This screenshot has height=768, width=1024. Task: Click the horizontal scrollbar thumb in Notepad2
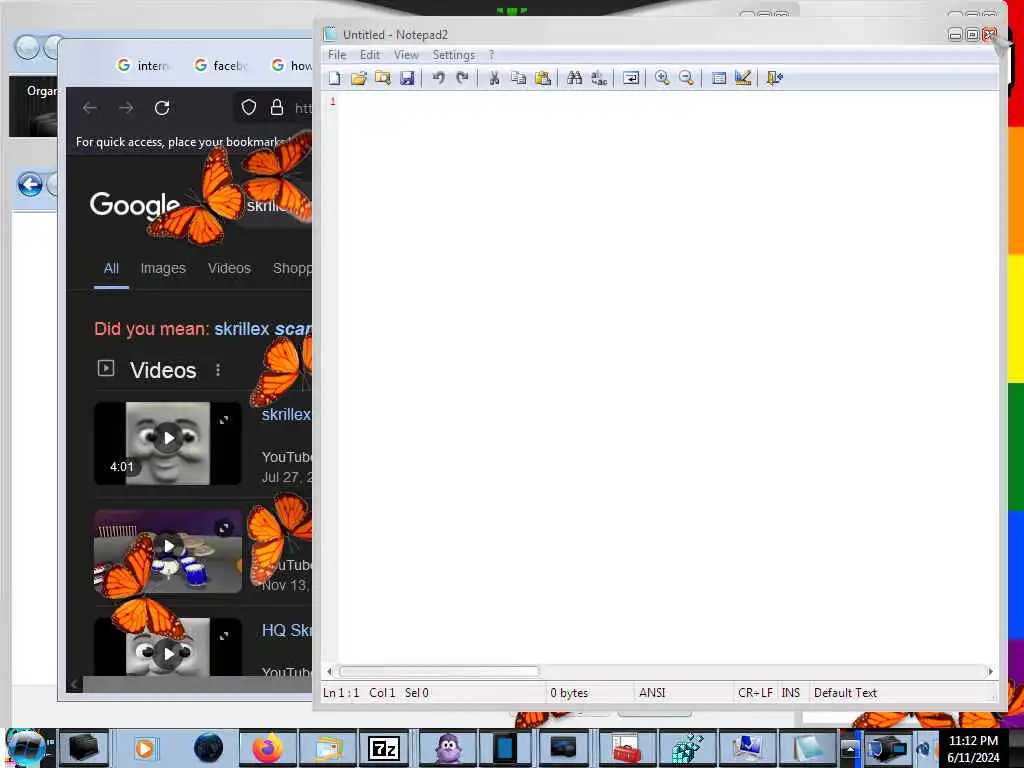tap(439, 671)
